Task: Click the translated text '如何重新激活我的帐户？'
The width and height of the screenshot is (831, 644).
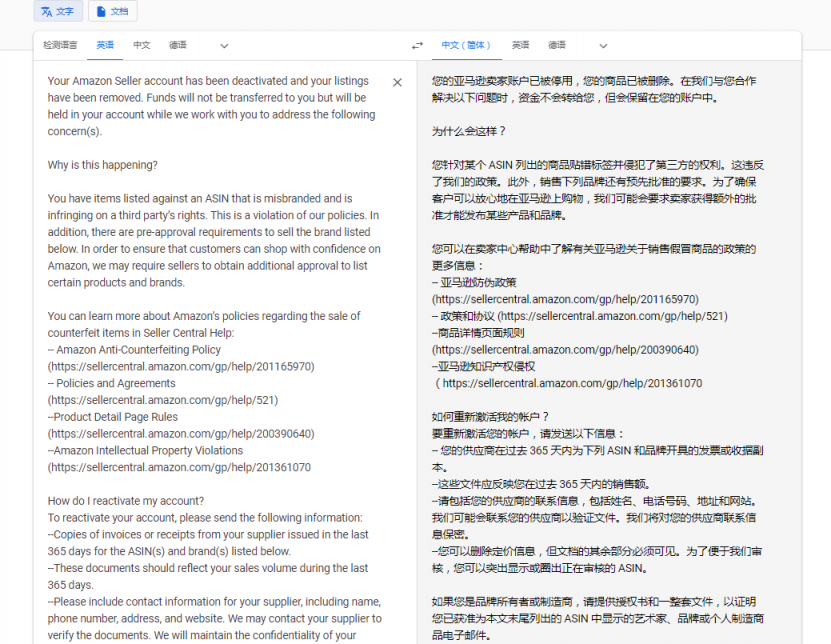Action: click(x=490, y=417)
